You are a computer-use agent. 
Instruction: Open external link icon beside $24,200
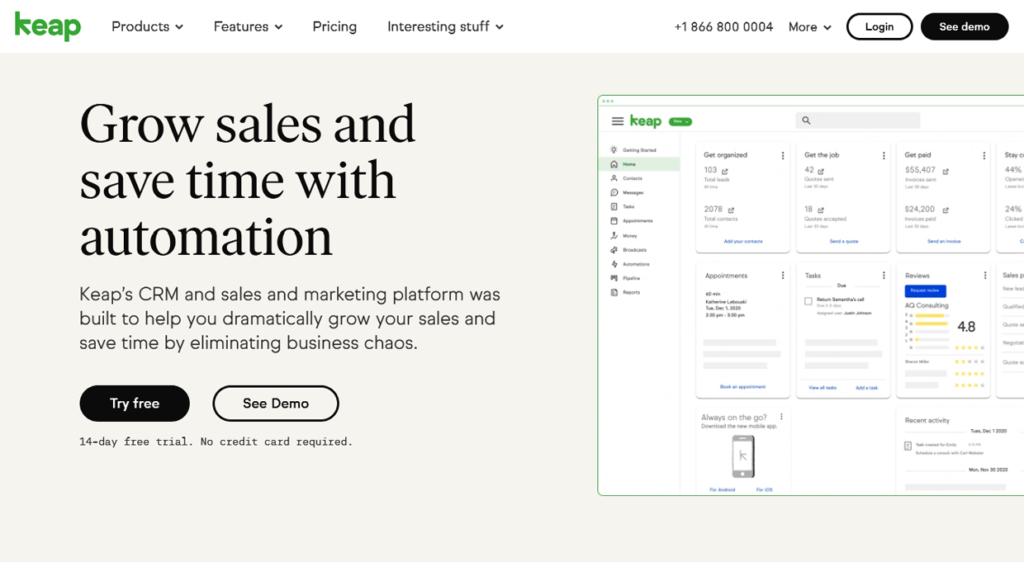[x=946, y=210]
